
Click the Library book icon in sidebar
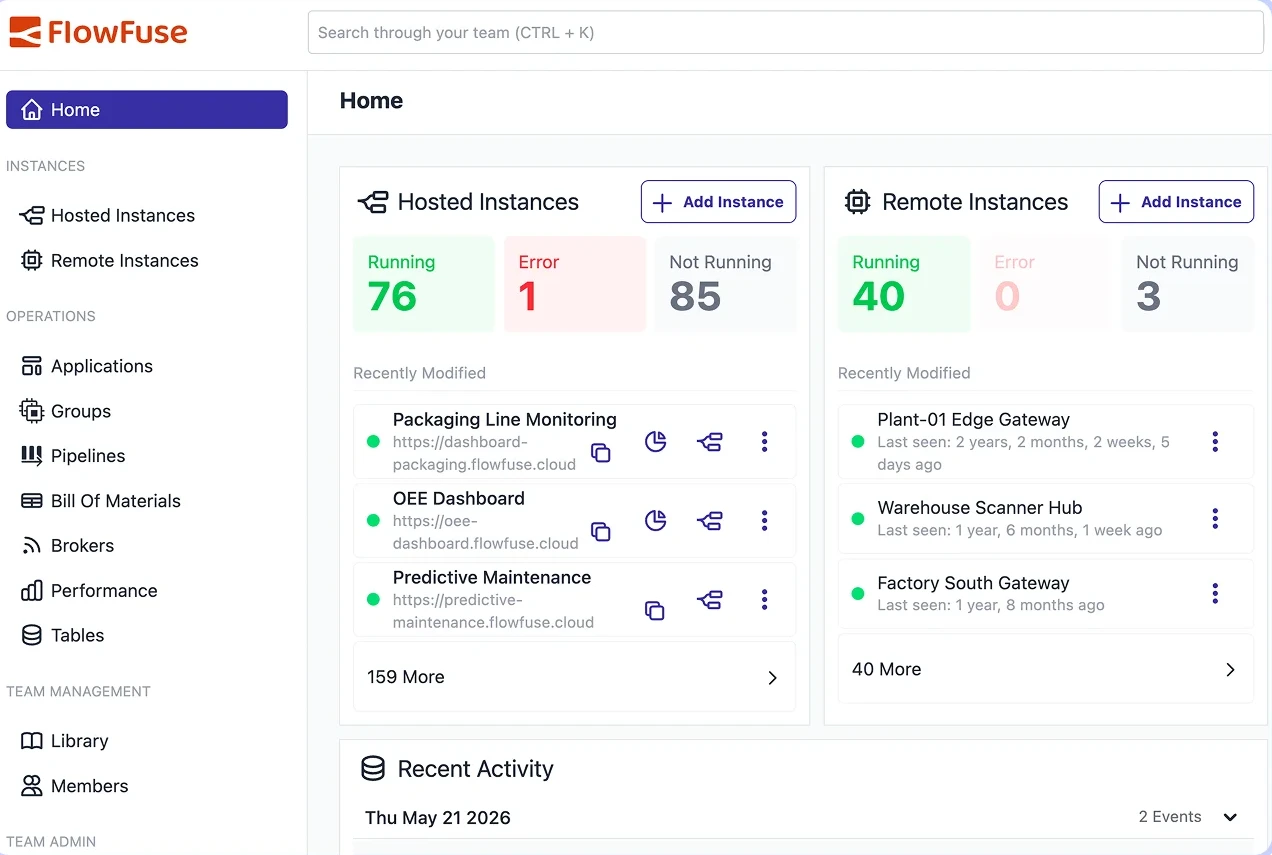click(x=32, y=741)
